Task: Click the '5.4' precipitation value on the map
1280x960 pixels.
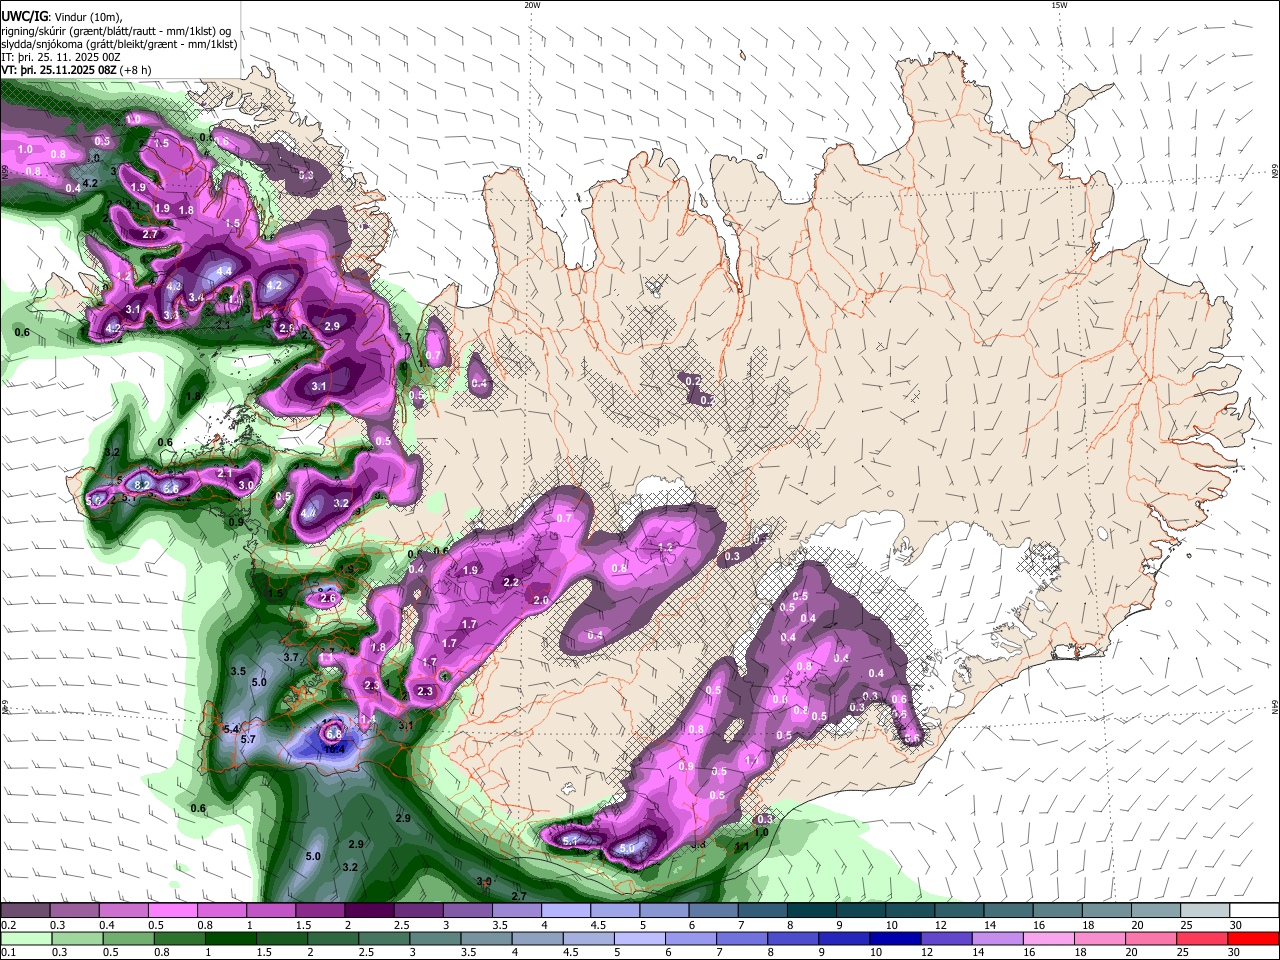Action: [x=232, y=729]
